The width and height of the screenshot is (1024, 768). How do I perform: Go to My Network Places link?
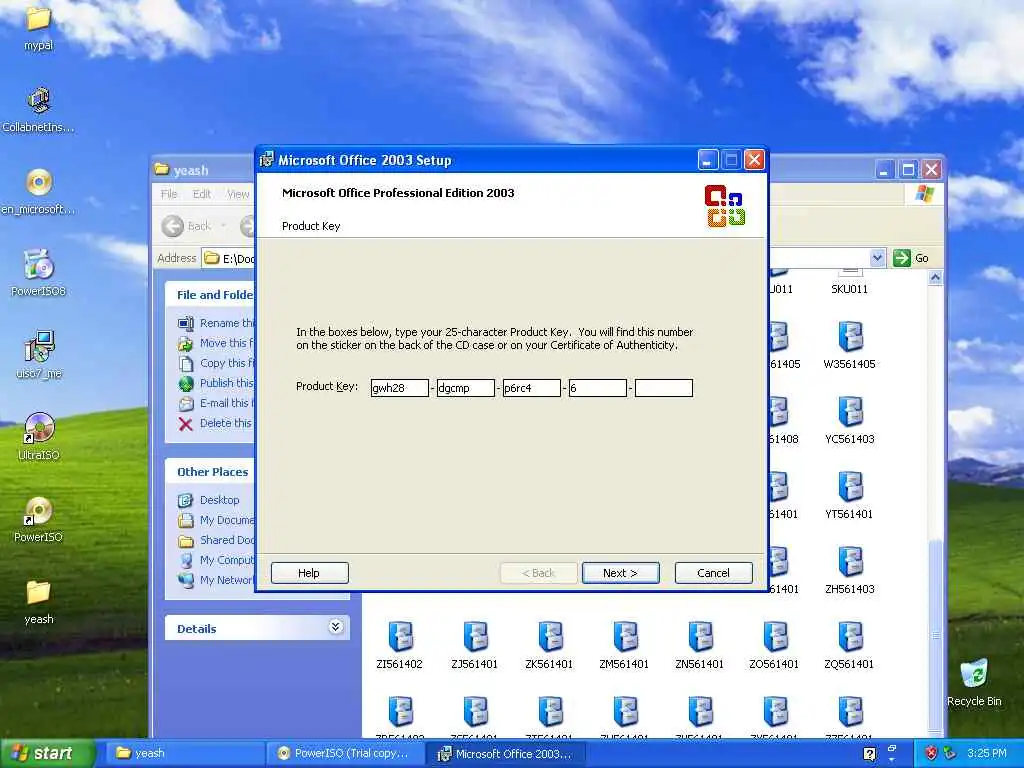point(227,580)
